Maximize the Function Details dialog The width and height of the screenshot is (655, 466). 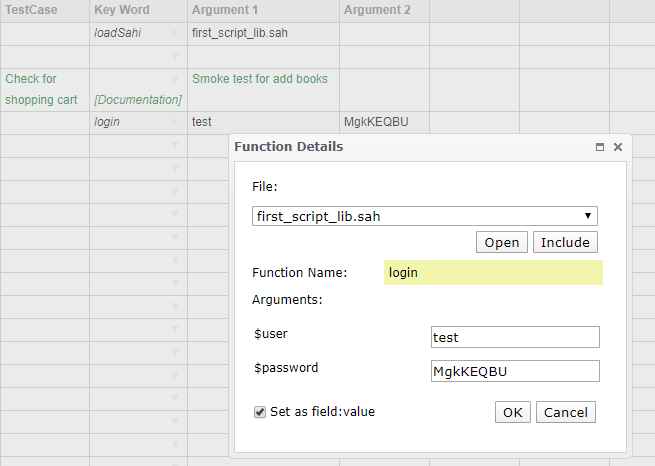coord(600,147)
